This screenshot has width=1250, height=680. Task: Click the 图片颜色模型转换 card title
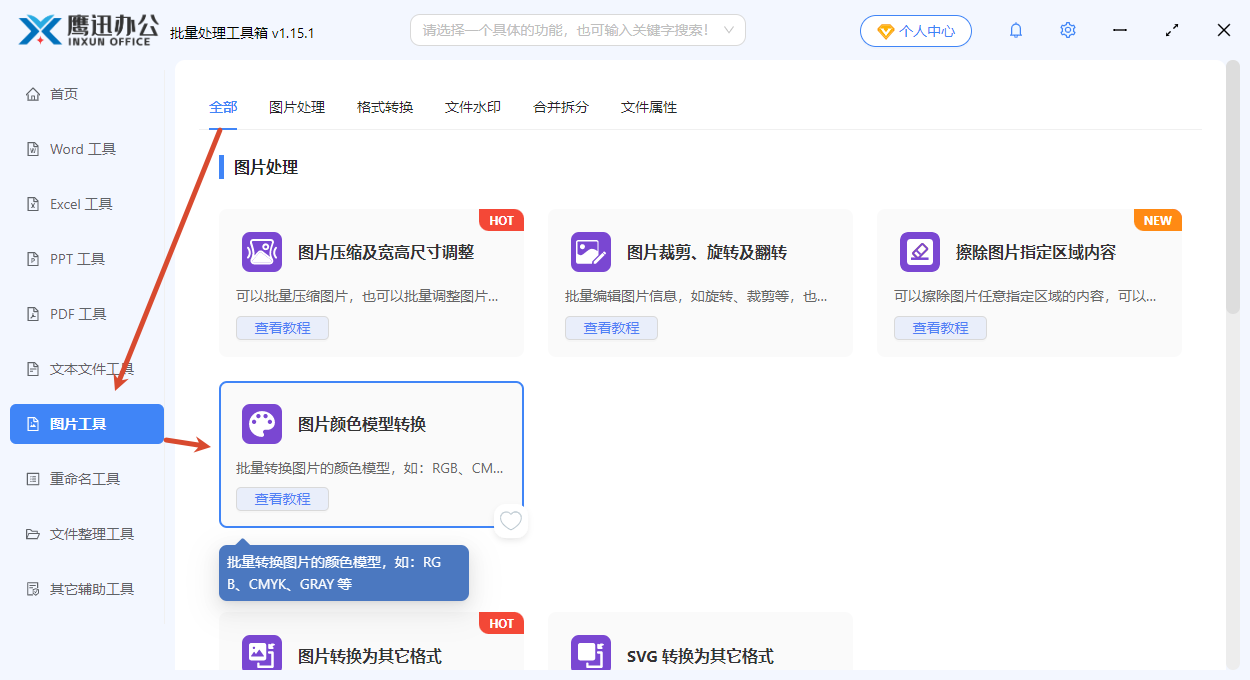(x=362, y=424)
